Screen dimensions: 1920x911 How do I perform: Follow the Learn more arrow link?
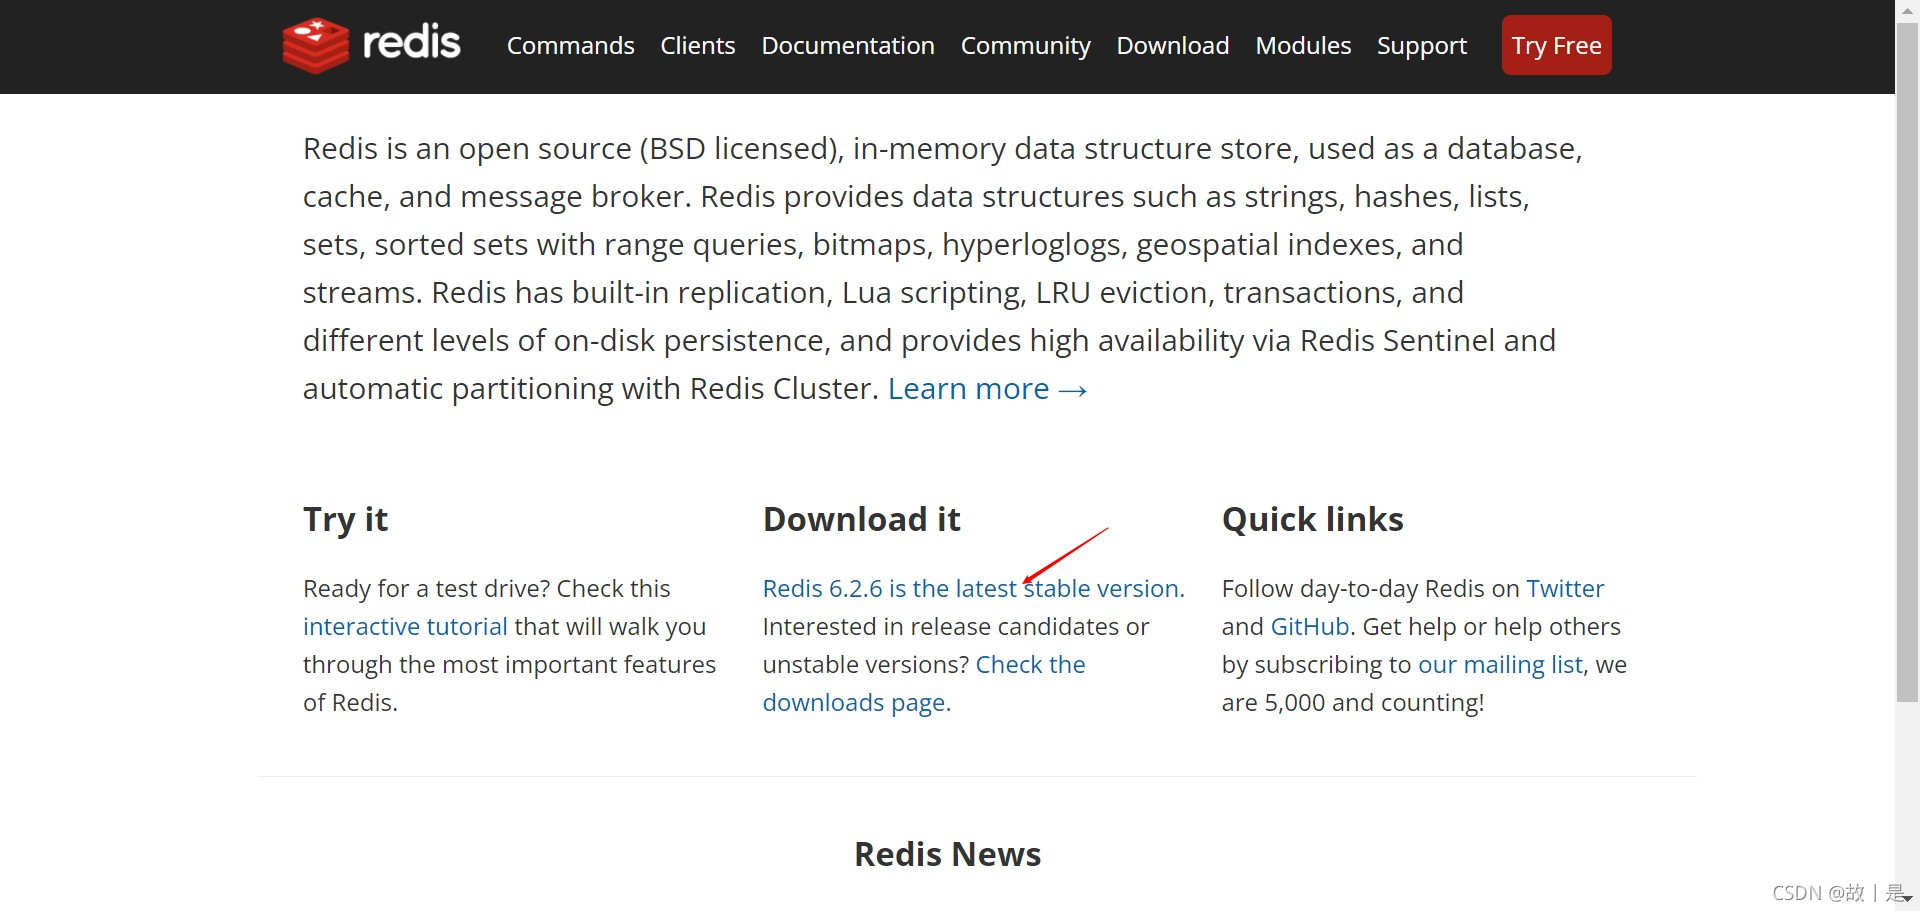click(x=987, y=389)
